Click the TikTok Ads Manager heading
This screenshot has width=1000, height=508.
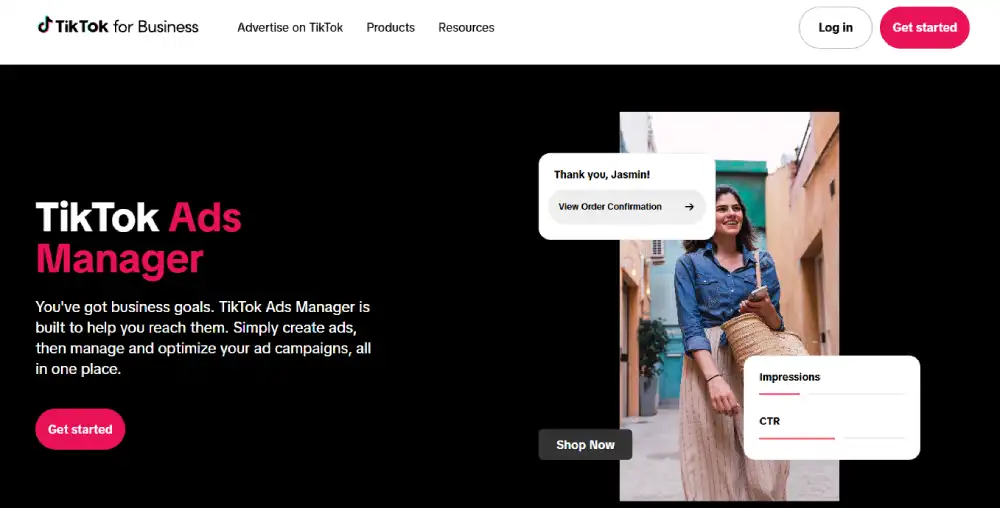pos(138,238)
